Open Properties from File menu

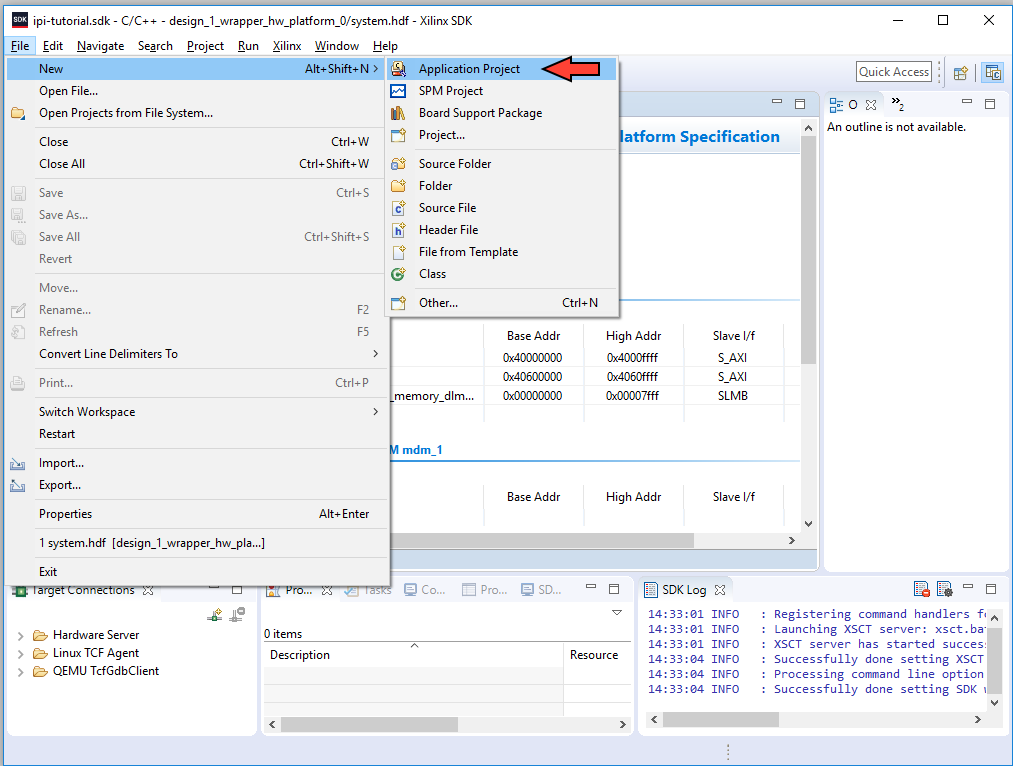198,513
